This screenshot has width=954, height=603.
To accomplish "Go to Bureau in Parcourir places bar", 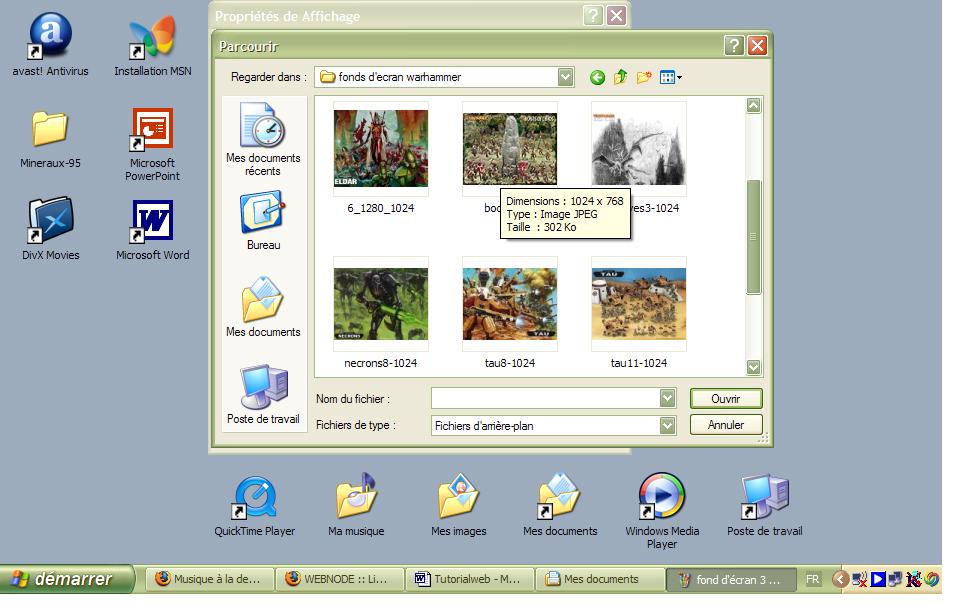I will click(x=263, y=220).
